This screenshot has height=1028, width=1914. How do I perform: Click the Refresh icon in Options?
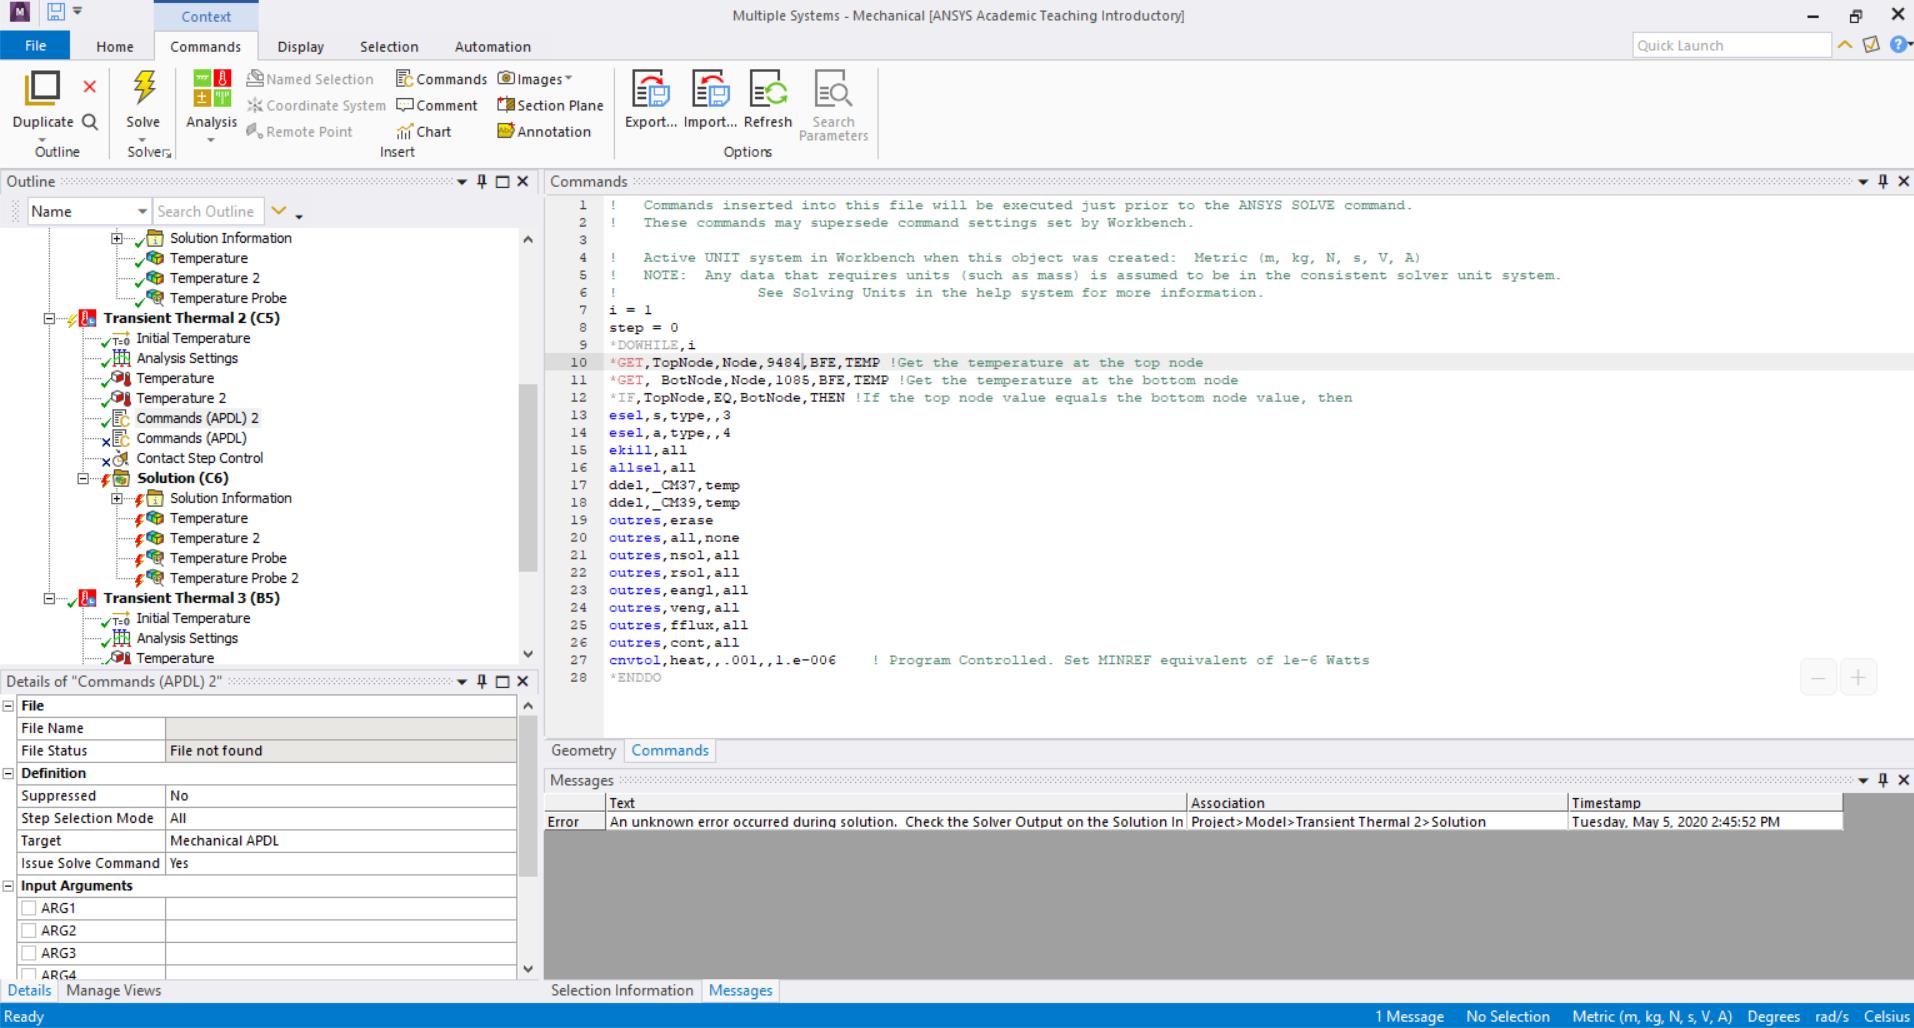pos(768,90)
